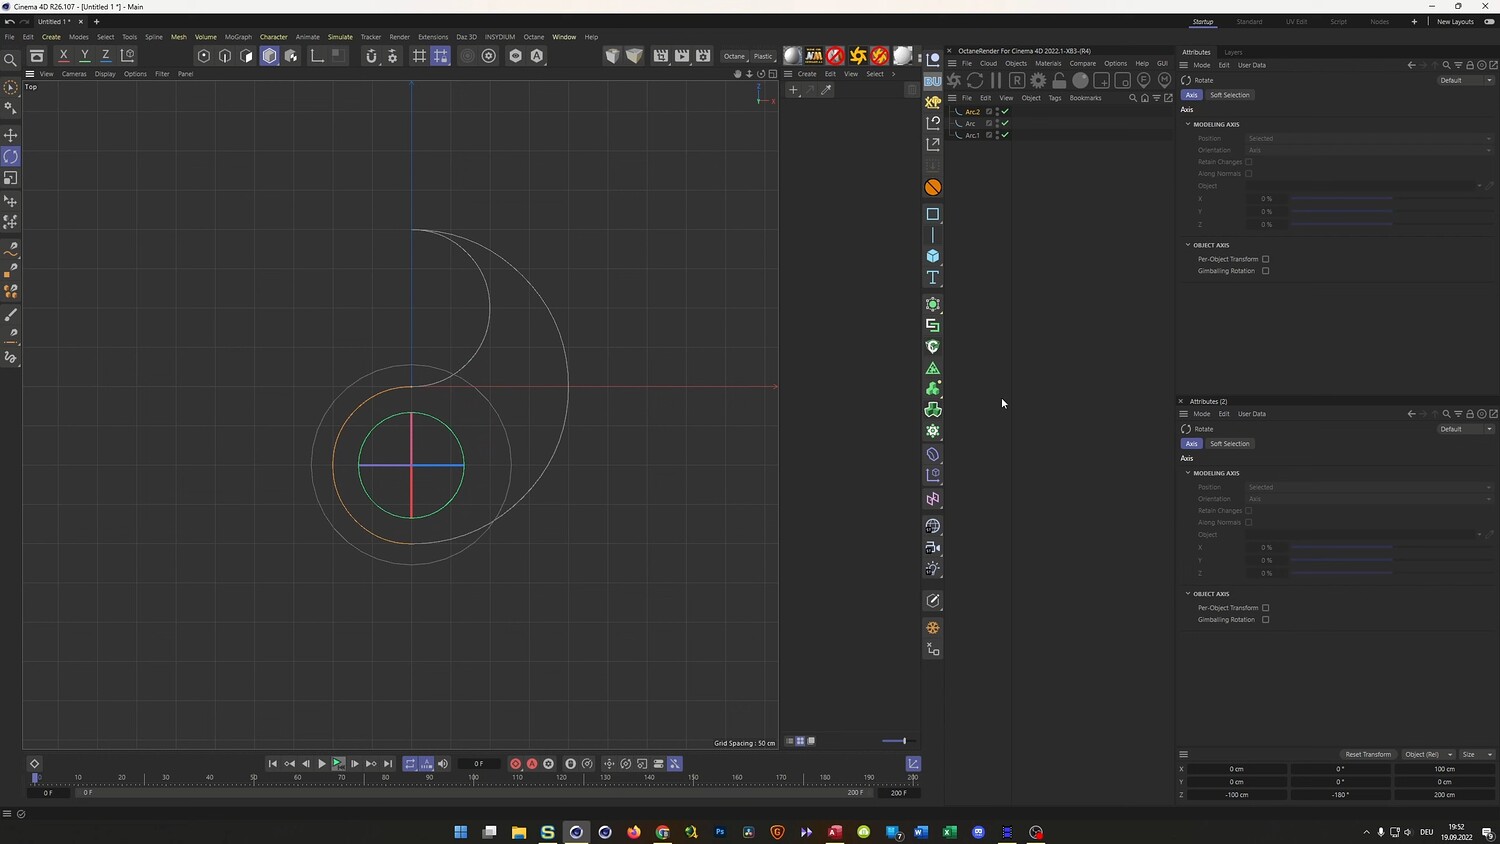
Task: Open Object (Rel) coordinate dropdown
Action: [x=1428, y=754]
